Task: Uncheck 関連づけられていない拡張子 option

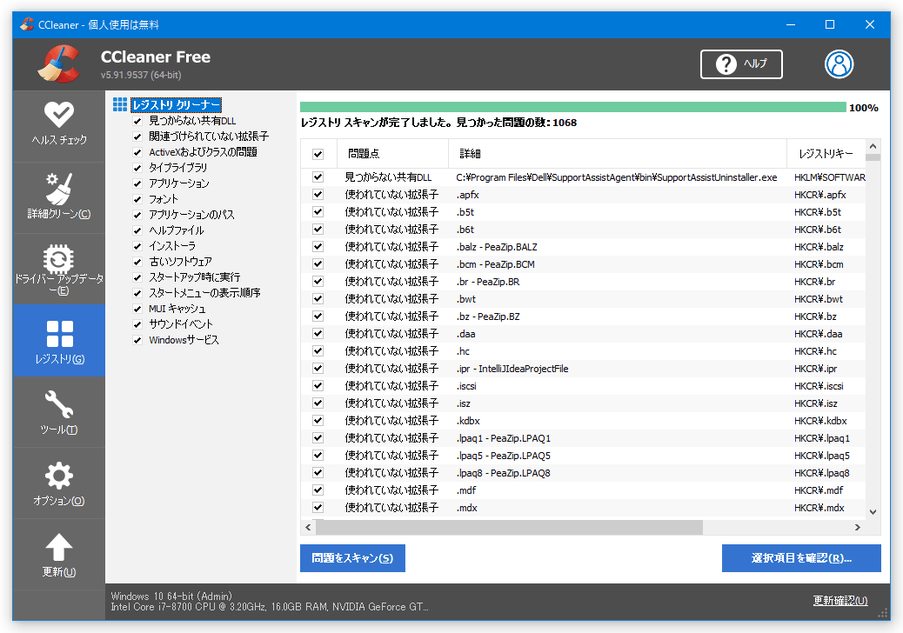Action: click(137, 137)
